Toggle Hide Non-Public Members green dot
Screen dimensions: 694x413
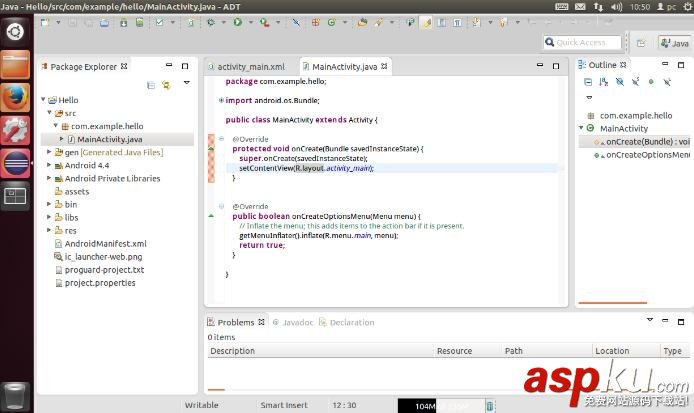651,82
